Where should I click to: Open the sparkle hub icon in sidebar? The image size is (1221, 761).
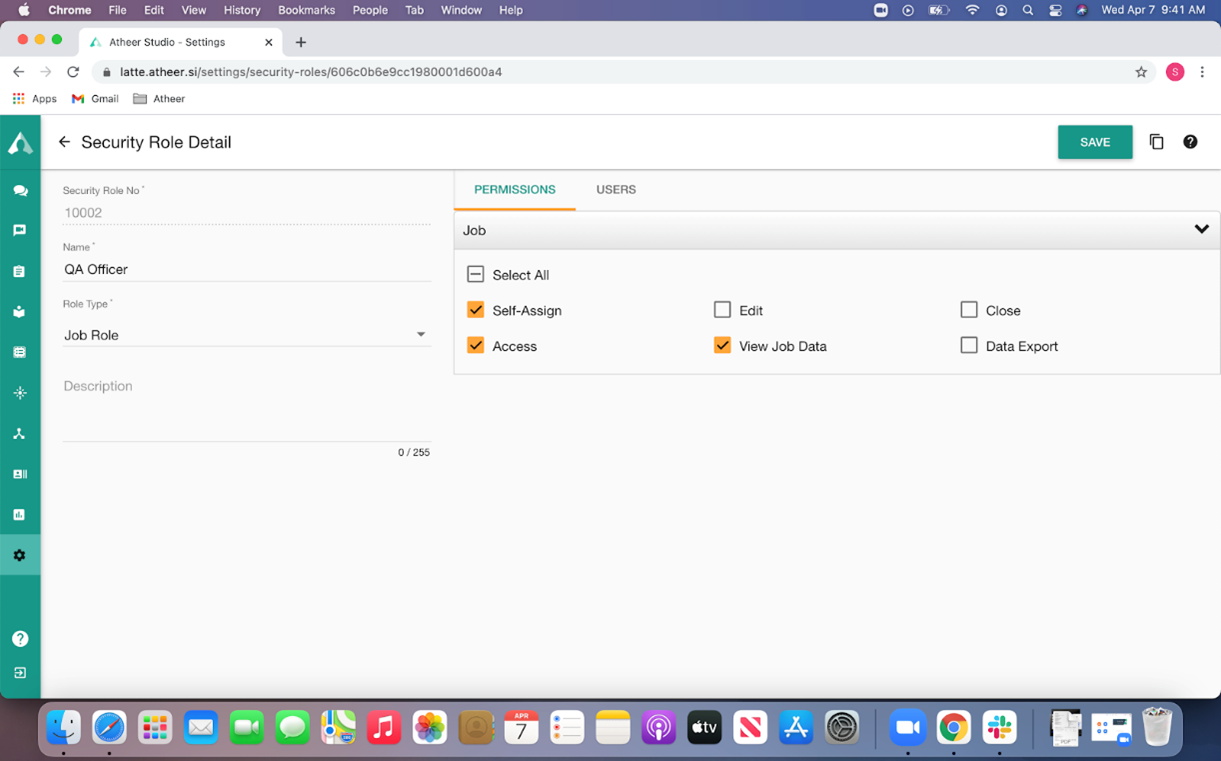tap(20, 393)
